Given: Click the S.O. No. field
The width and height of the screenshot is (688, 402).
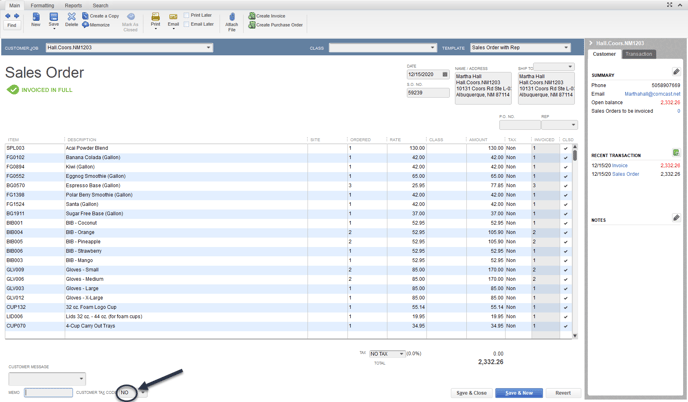Looking at the screenshot, I should (428, 93).
